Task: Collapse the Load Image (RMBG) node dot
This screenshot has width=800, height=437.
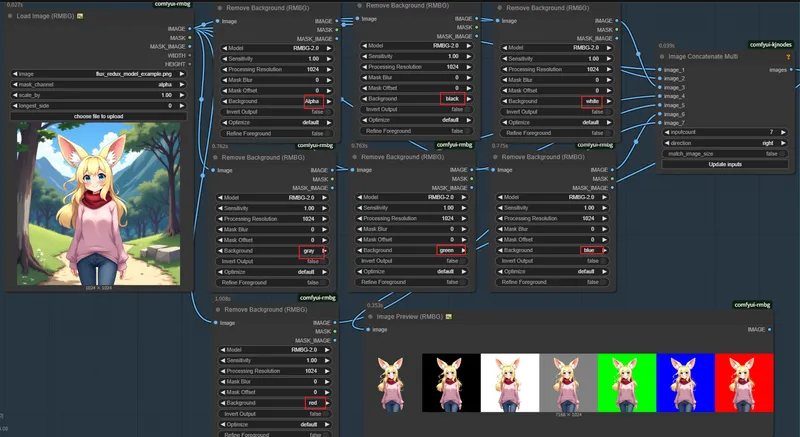Action: 11,16
